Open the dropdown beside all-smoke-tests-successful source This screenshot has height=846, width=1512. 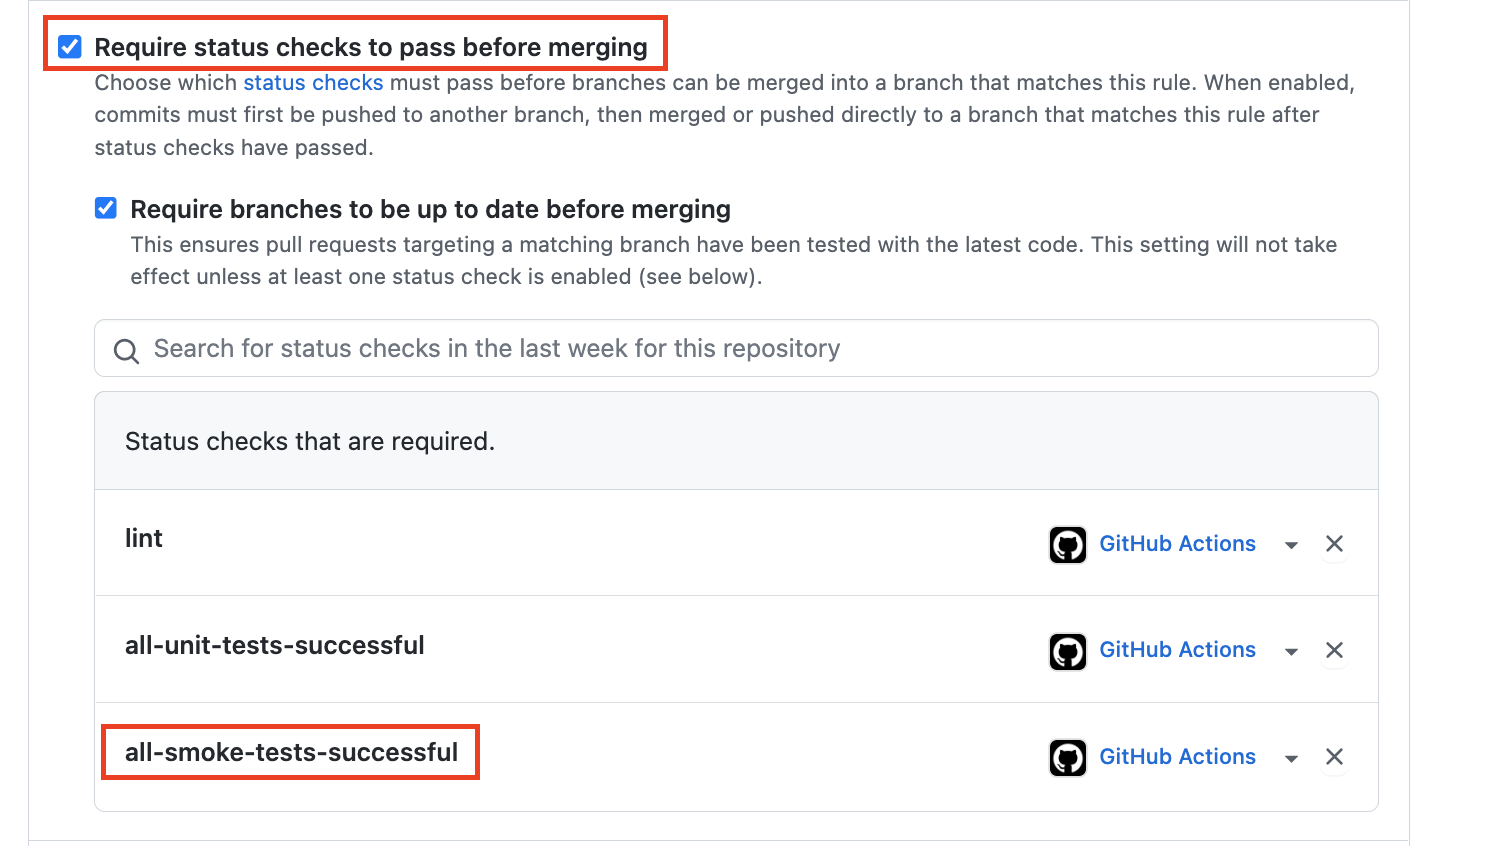tap(1291, 757)
